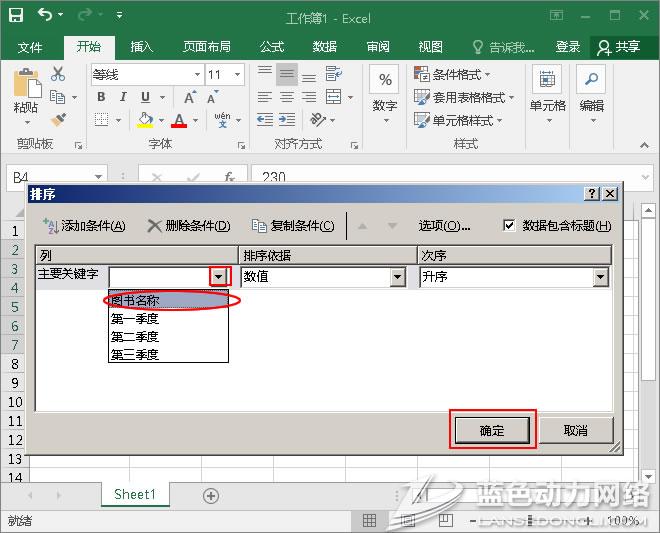Open the 数据 ribbon tab

[324, 47]
